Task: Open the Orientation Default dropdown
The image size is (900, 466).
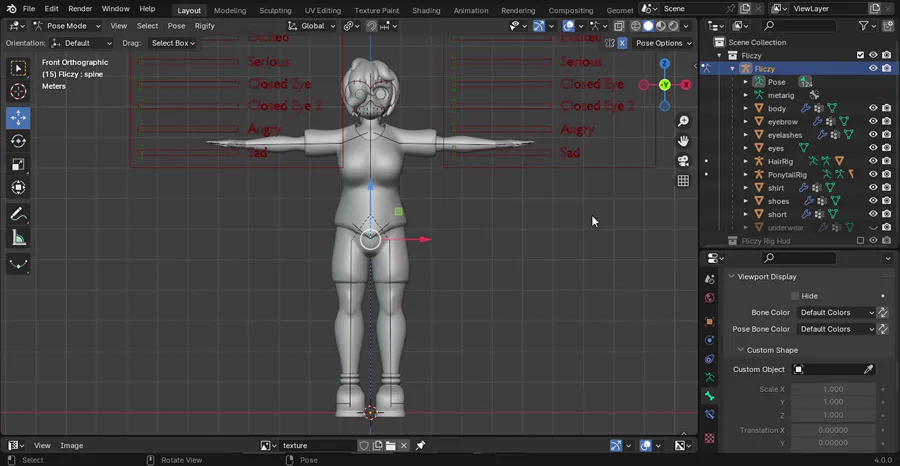Action: (x=82, y=43)
